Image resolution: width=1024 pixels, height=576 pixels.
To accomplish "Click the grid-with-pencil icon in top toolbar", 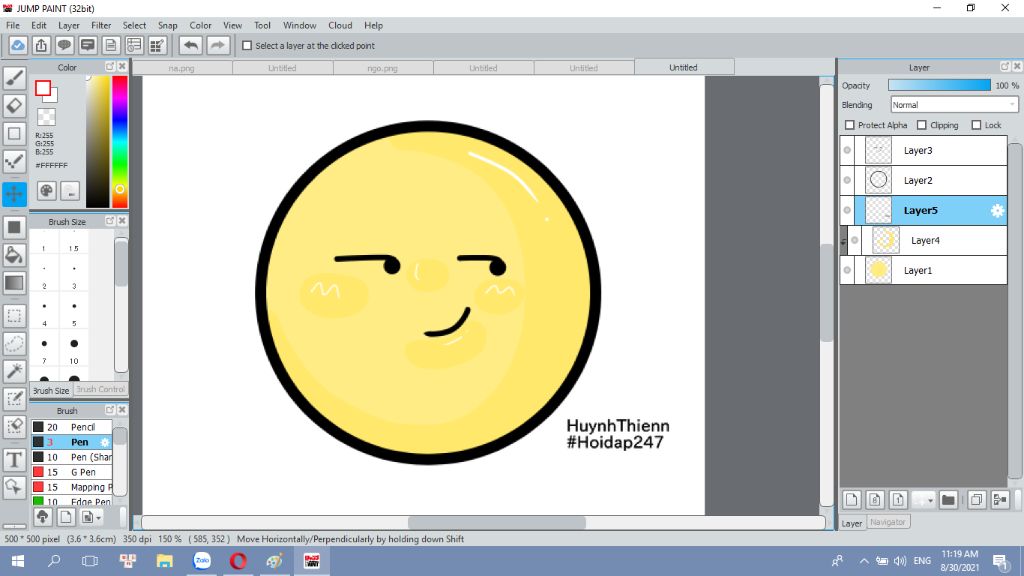I will coord(157,46).
